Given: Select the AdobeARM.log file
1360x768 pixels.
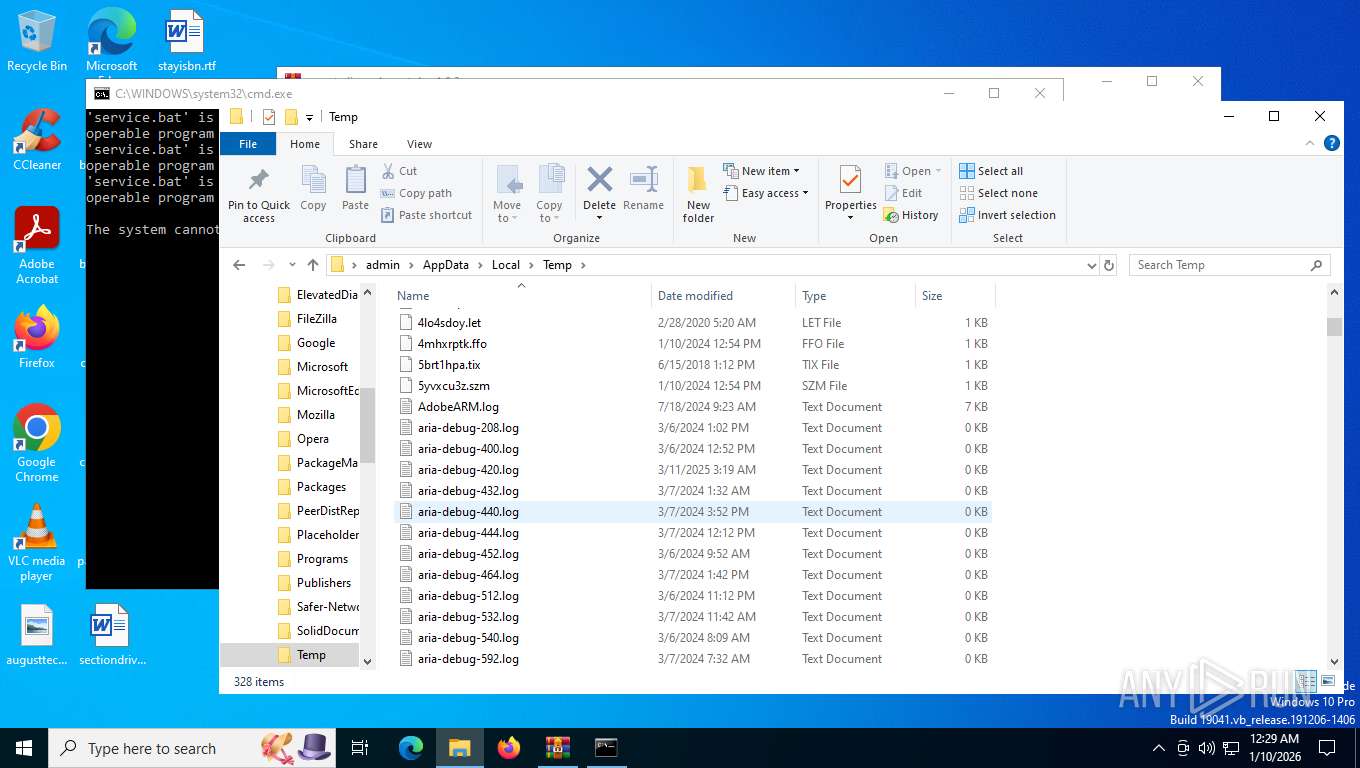Looking at the screenshot, I should [x=693, y=407].
